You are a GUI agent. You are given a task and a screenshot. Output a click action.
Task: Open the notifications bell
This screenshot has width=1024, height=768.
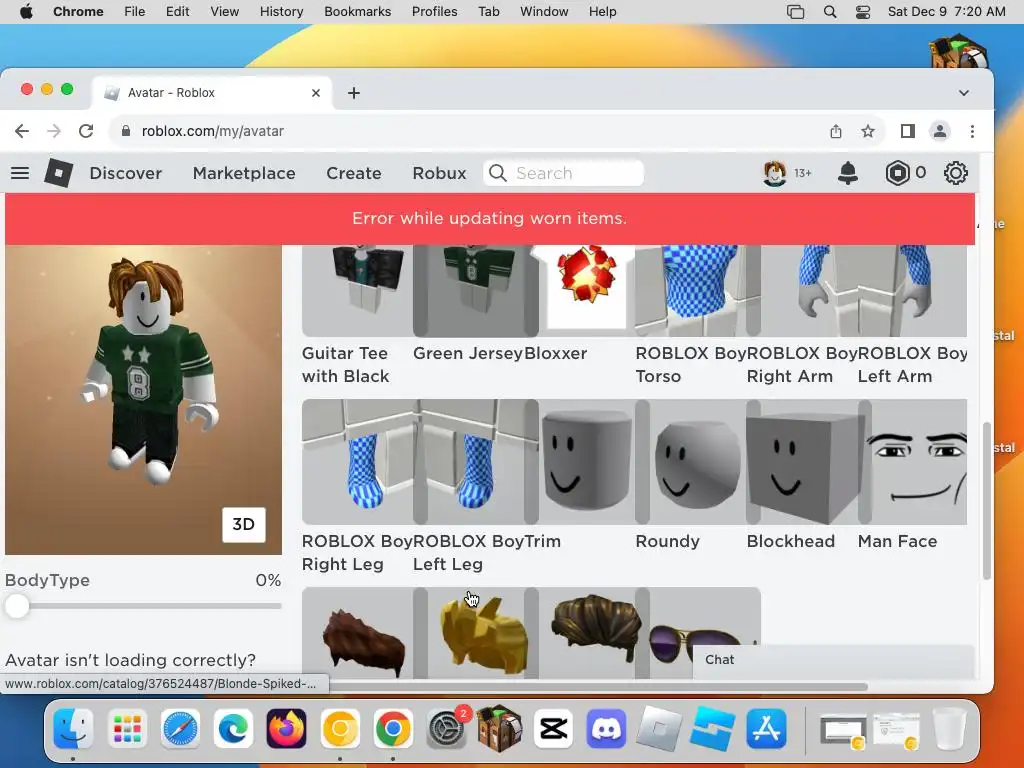click(x=848, y=173)
